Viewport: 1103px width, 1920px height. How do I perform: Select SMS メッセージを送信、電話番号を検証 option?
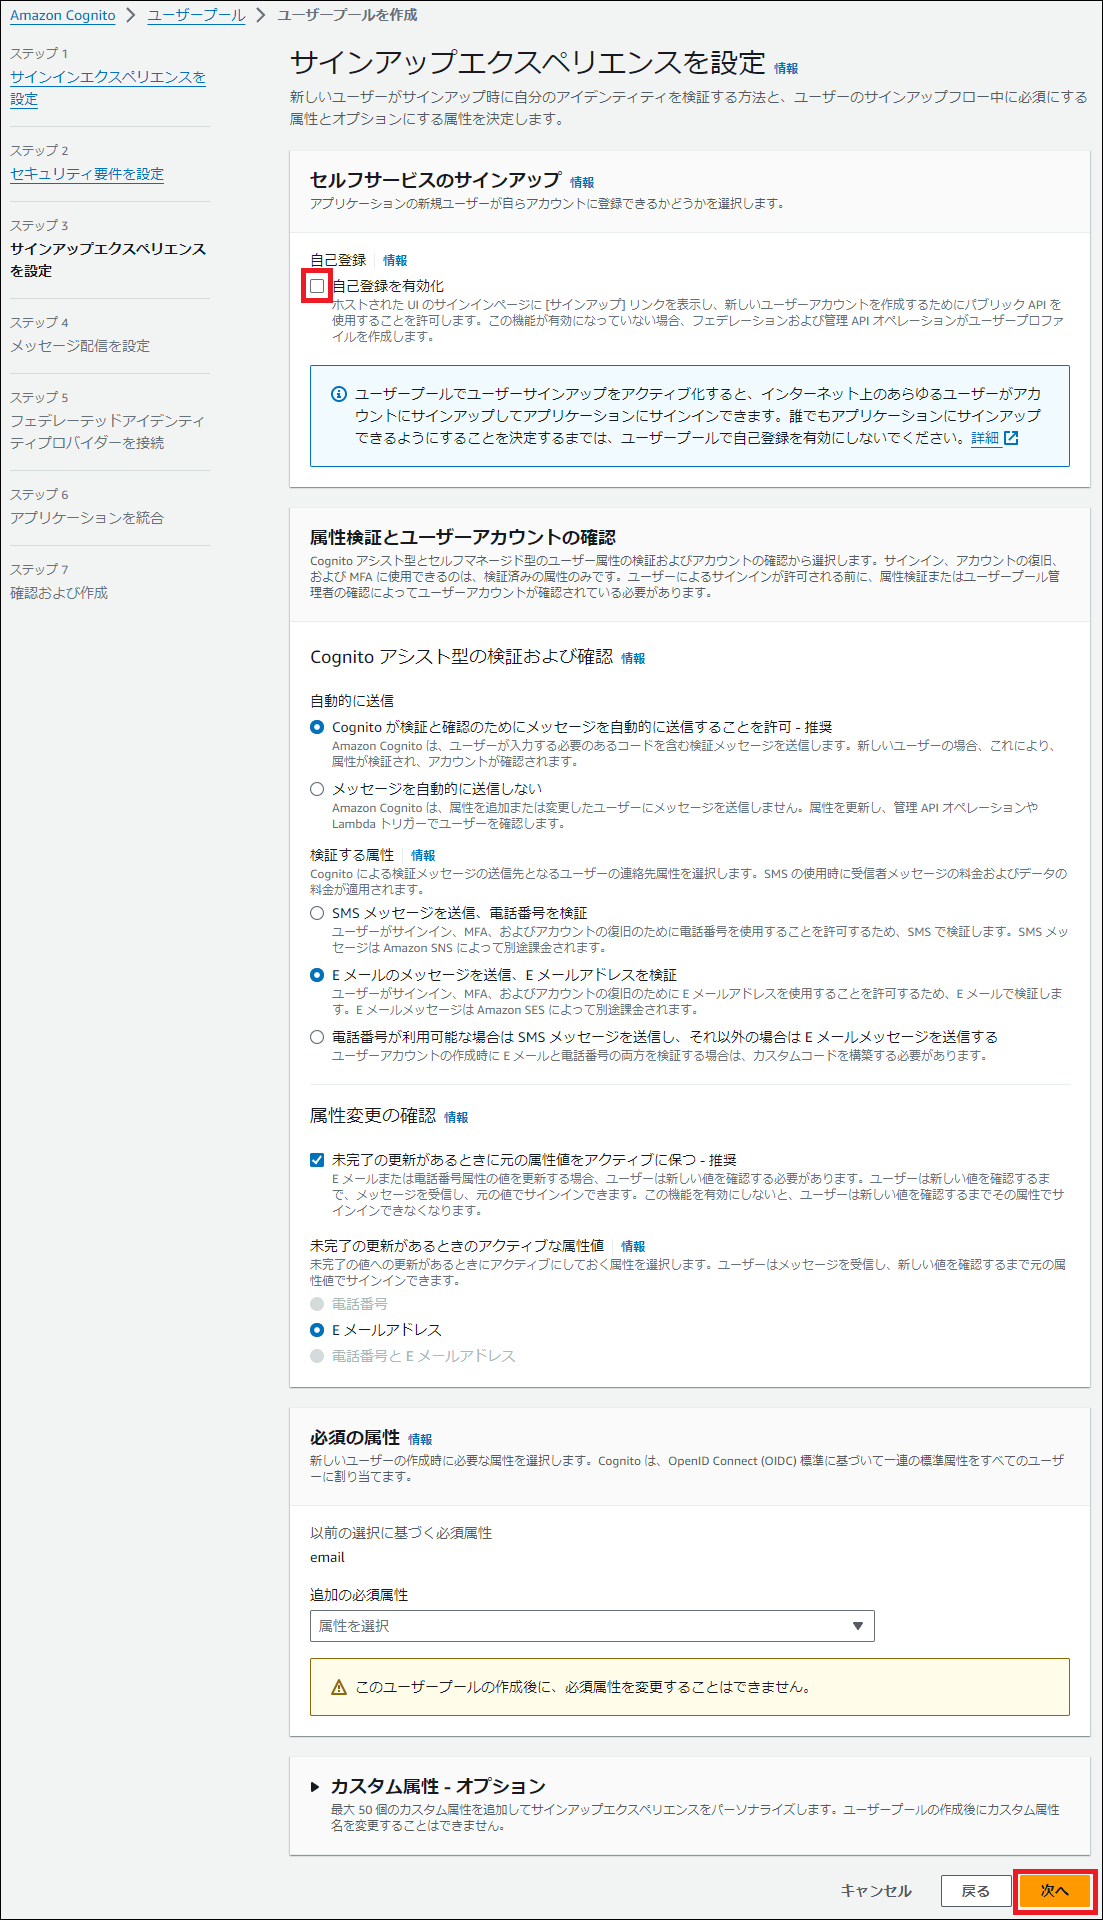tap(317, 913)
